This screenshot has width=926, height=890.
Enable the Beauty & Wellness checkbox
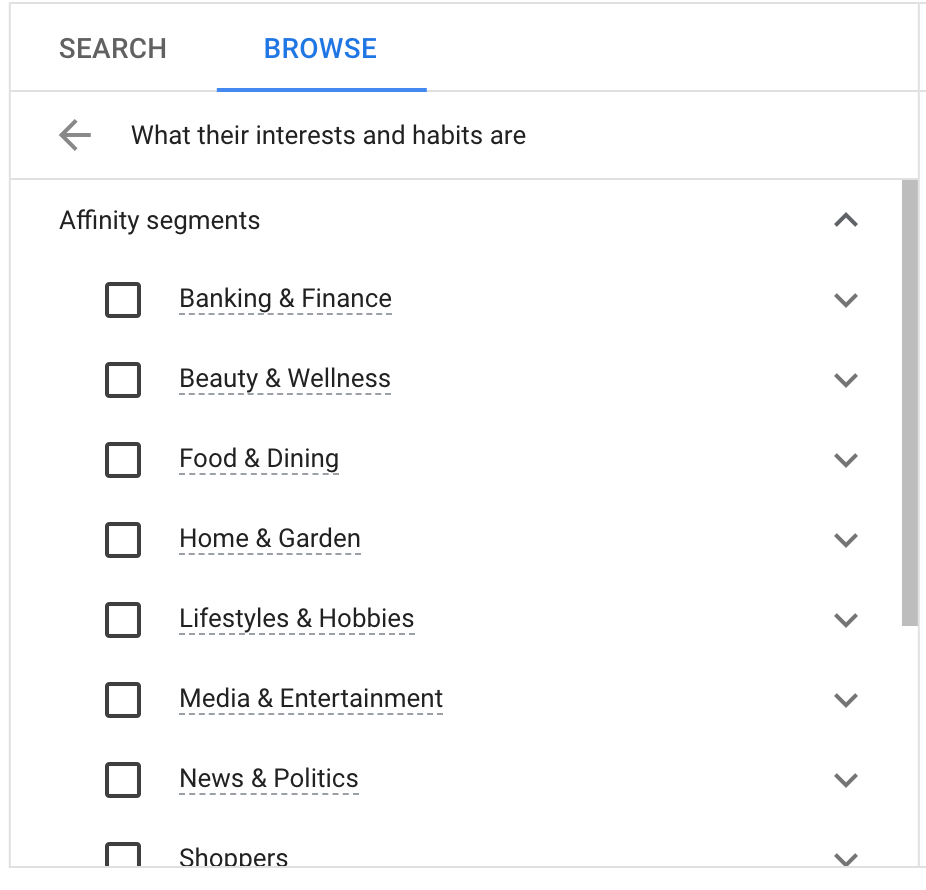coord(123,380)
